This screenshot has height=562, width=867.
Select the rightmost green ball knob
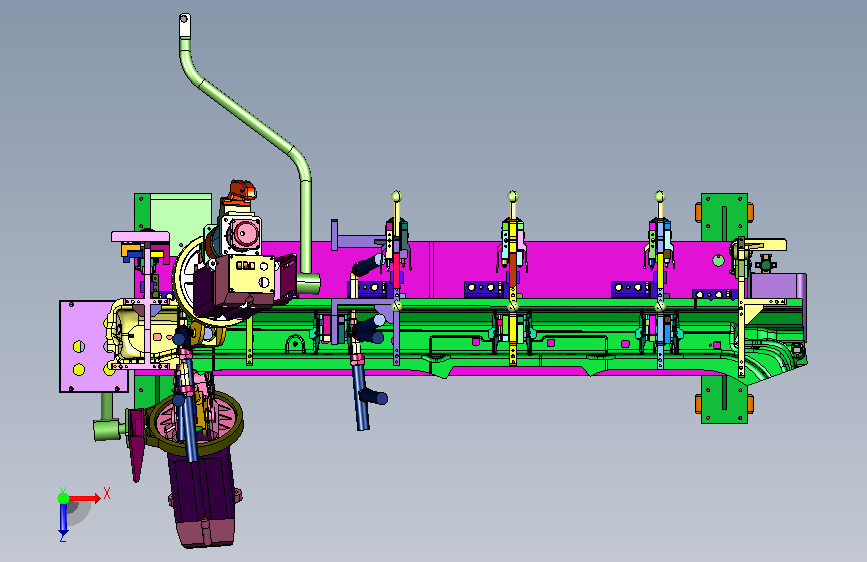660,196
